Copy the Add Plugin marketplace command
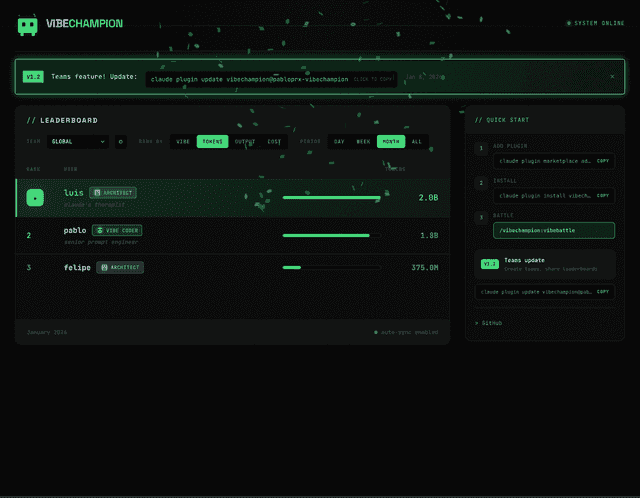 (x=603, y=160)
